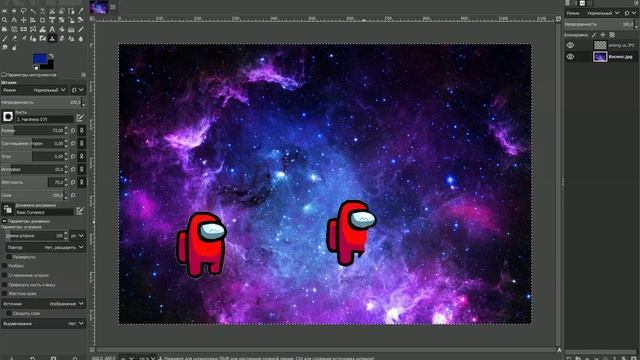Select the Pencil tool
The height and width of the screenshot is (360, 640).
[80, 29]
